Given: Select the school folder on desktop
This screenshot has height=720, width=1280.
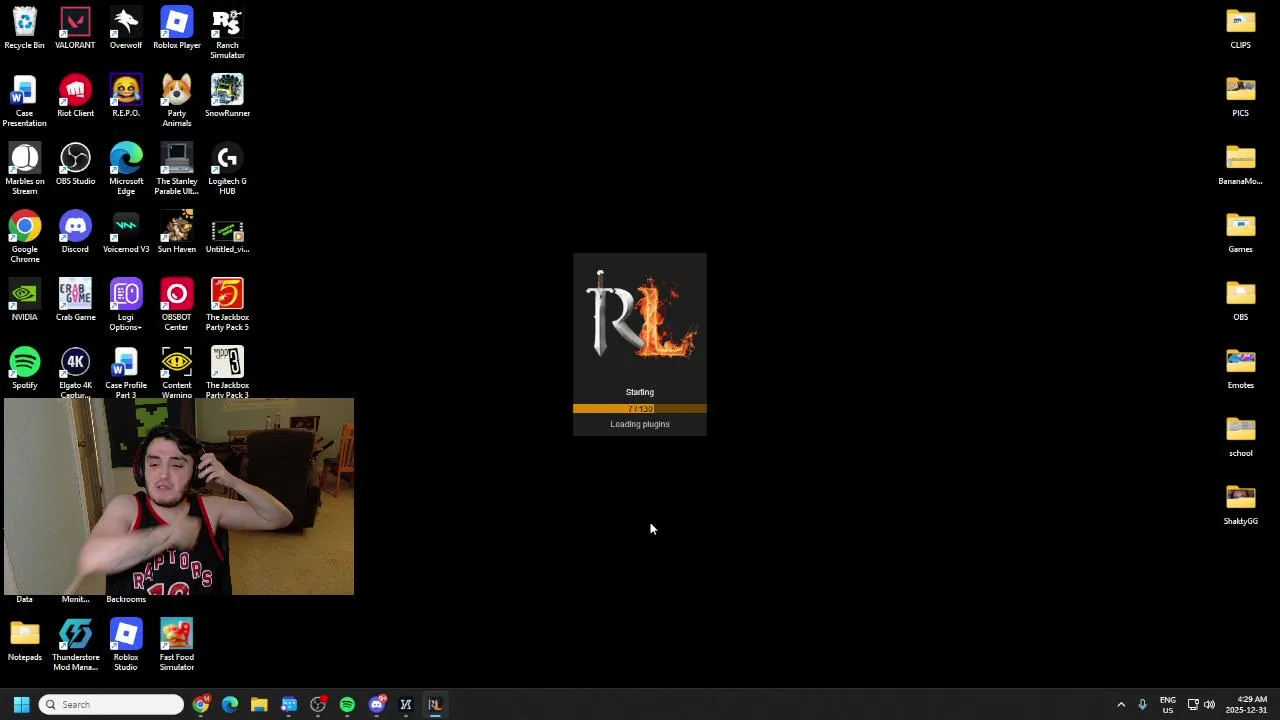Looking at the screenshot, I should click(1240, 436).
